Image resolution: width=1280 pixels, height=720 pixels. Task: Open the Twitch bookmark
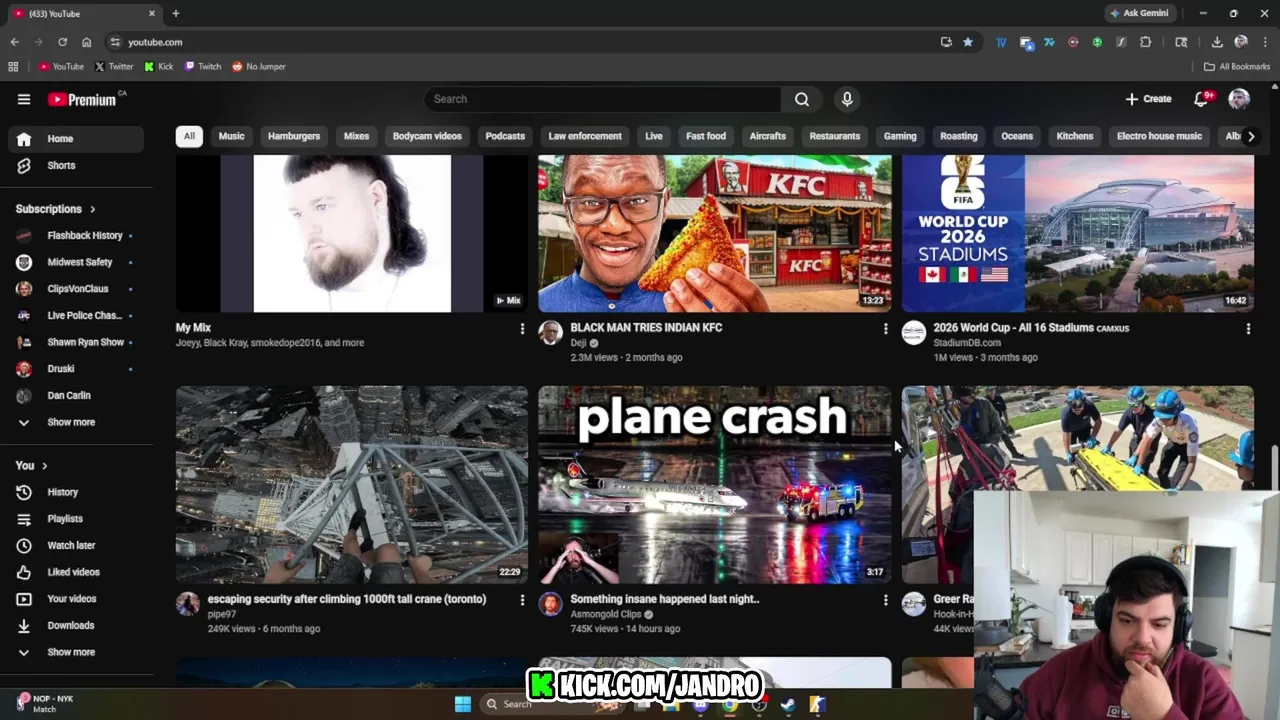[203, 67]
